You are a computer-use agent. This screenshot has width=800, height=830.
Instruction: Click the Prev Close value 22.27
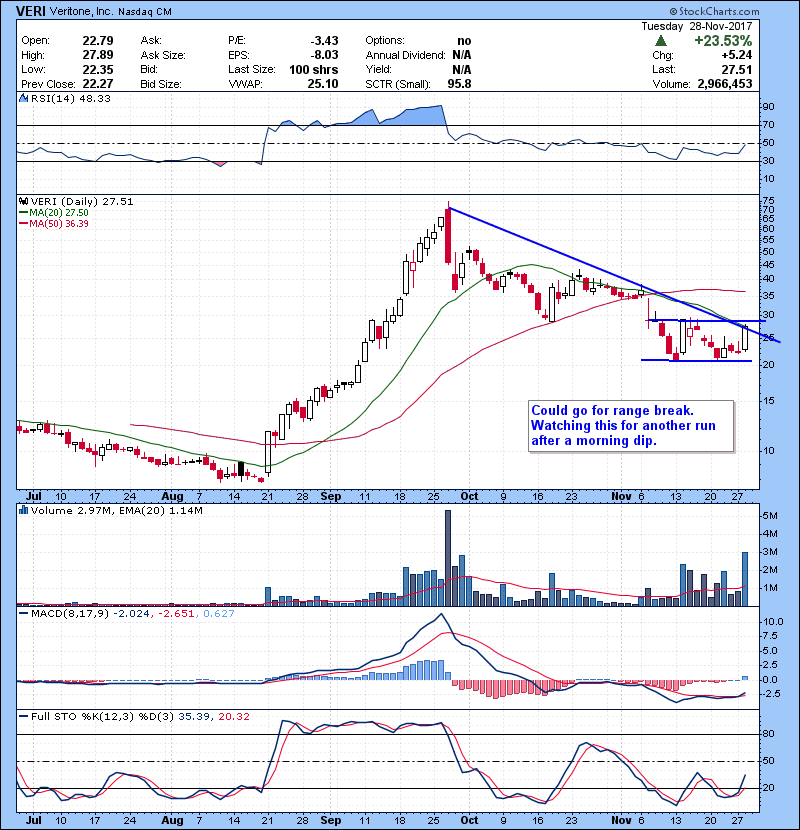[98, 84]
